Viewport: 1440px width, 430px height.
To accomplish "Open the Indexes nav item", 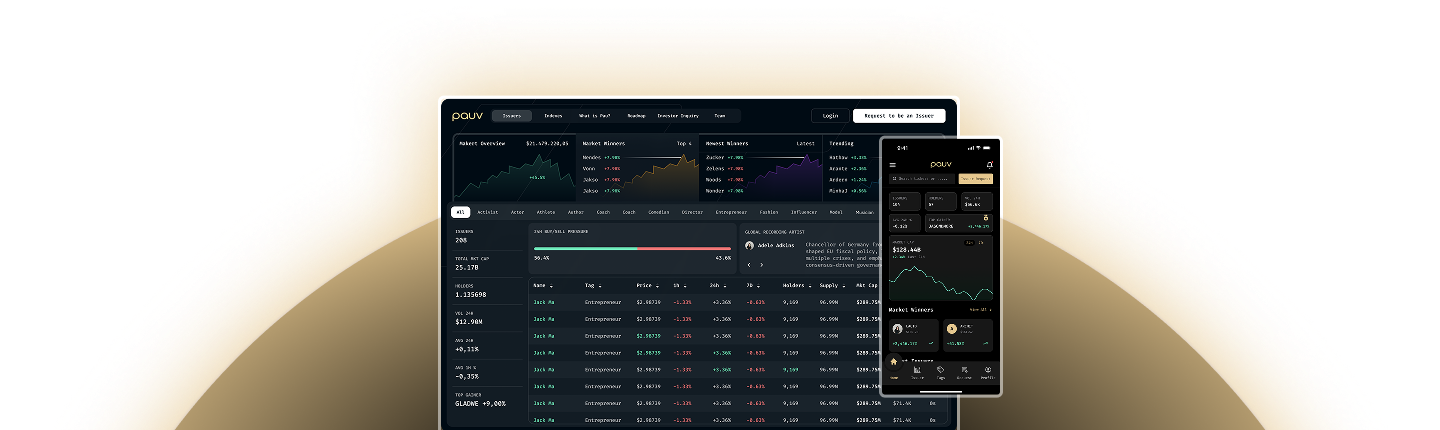I will pos(553,116).
